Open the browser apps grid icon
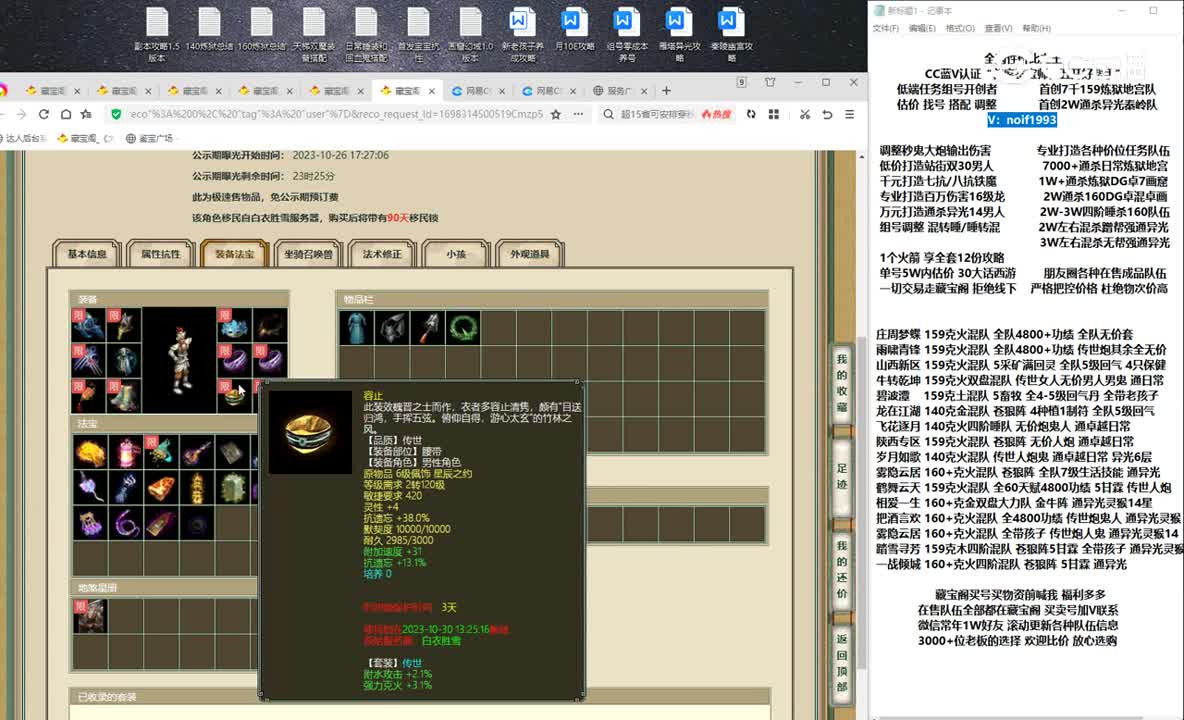 (773, 114)
